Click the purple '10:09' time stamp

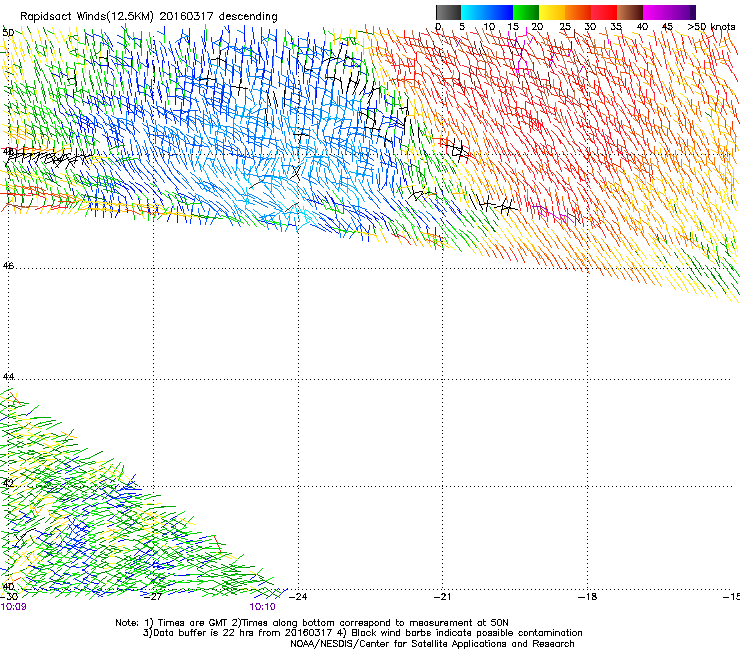tap(13, 607)
